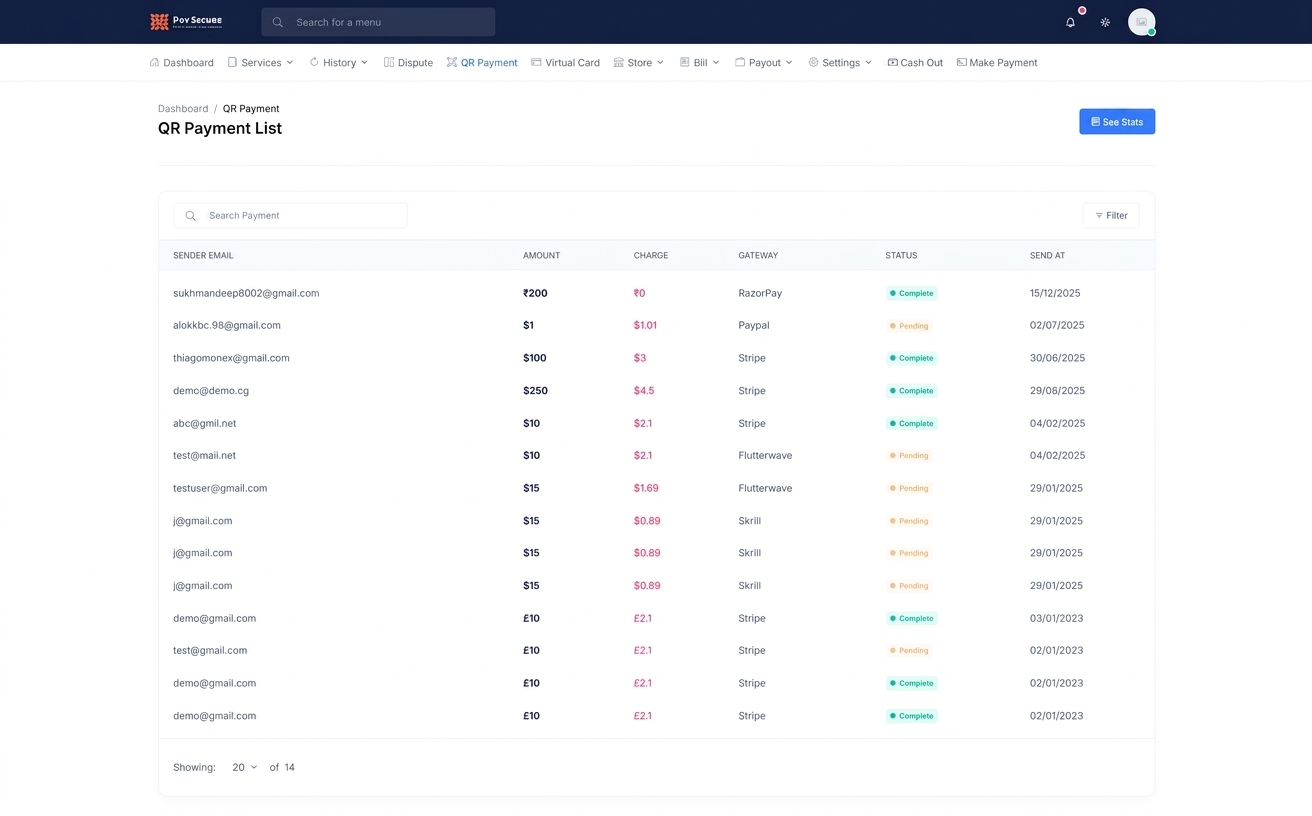Focus the Search Payment input field

click(290, 215)
